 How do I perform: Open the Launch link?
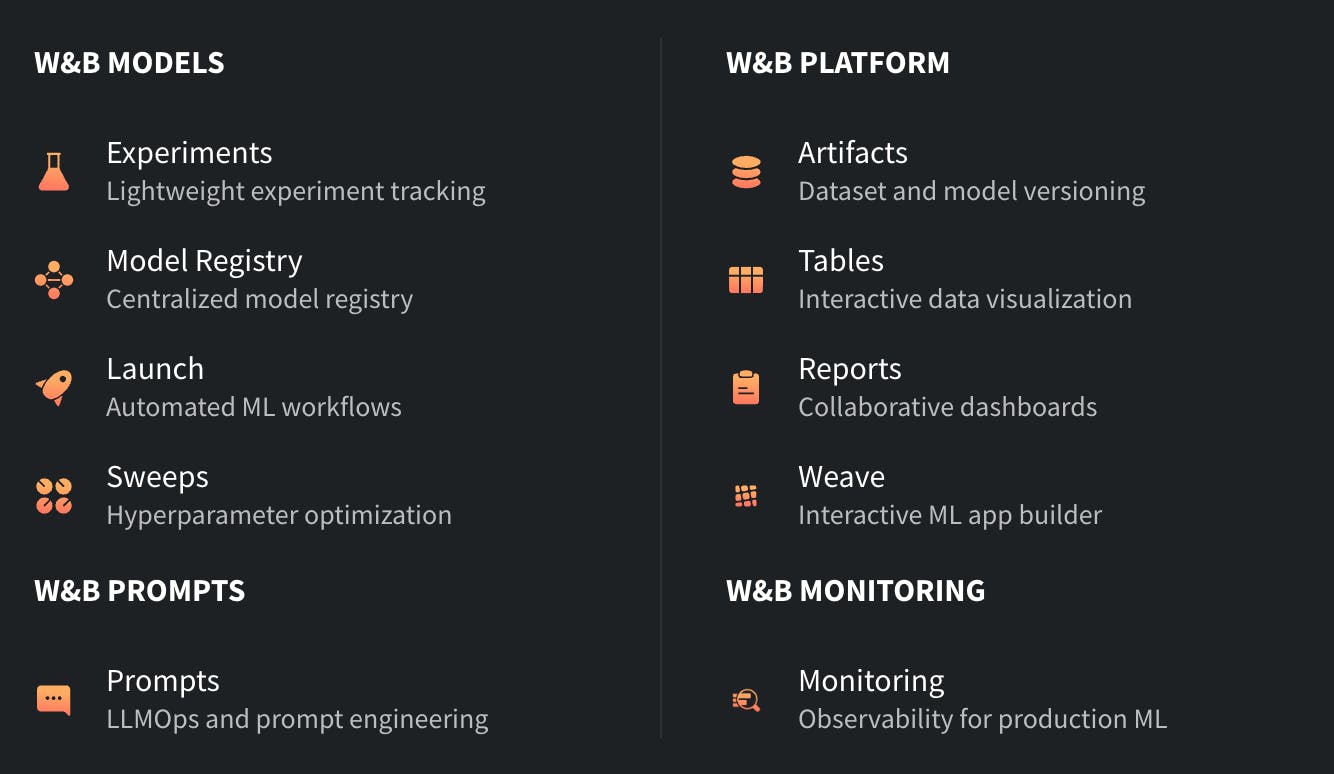(x=155, y=369)
